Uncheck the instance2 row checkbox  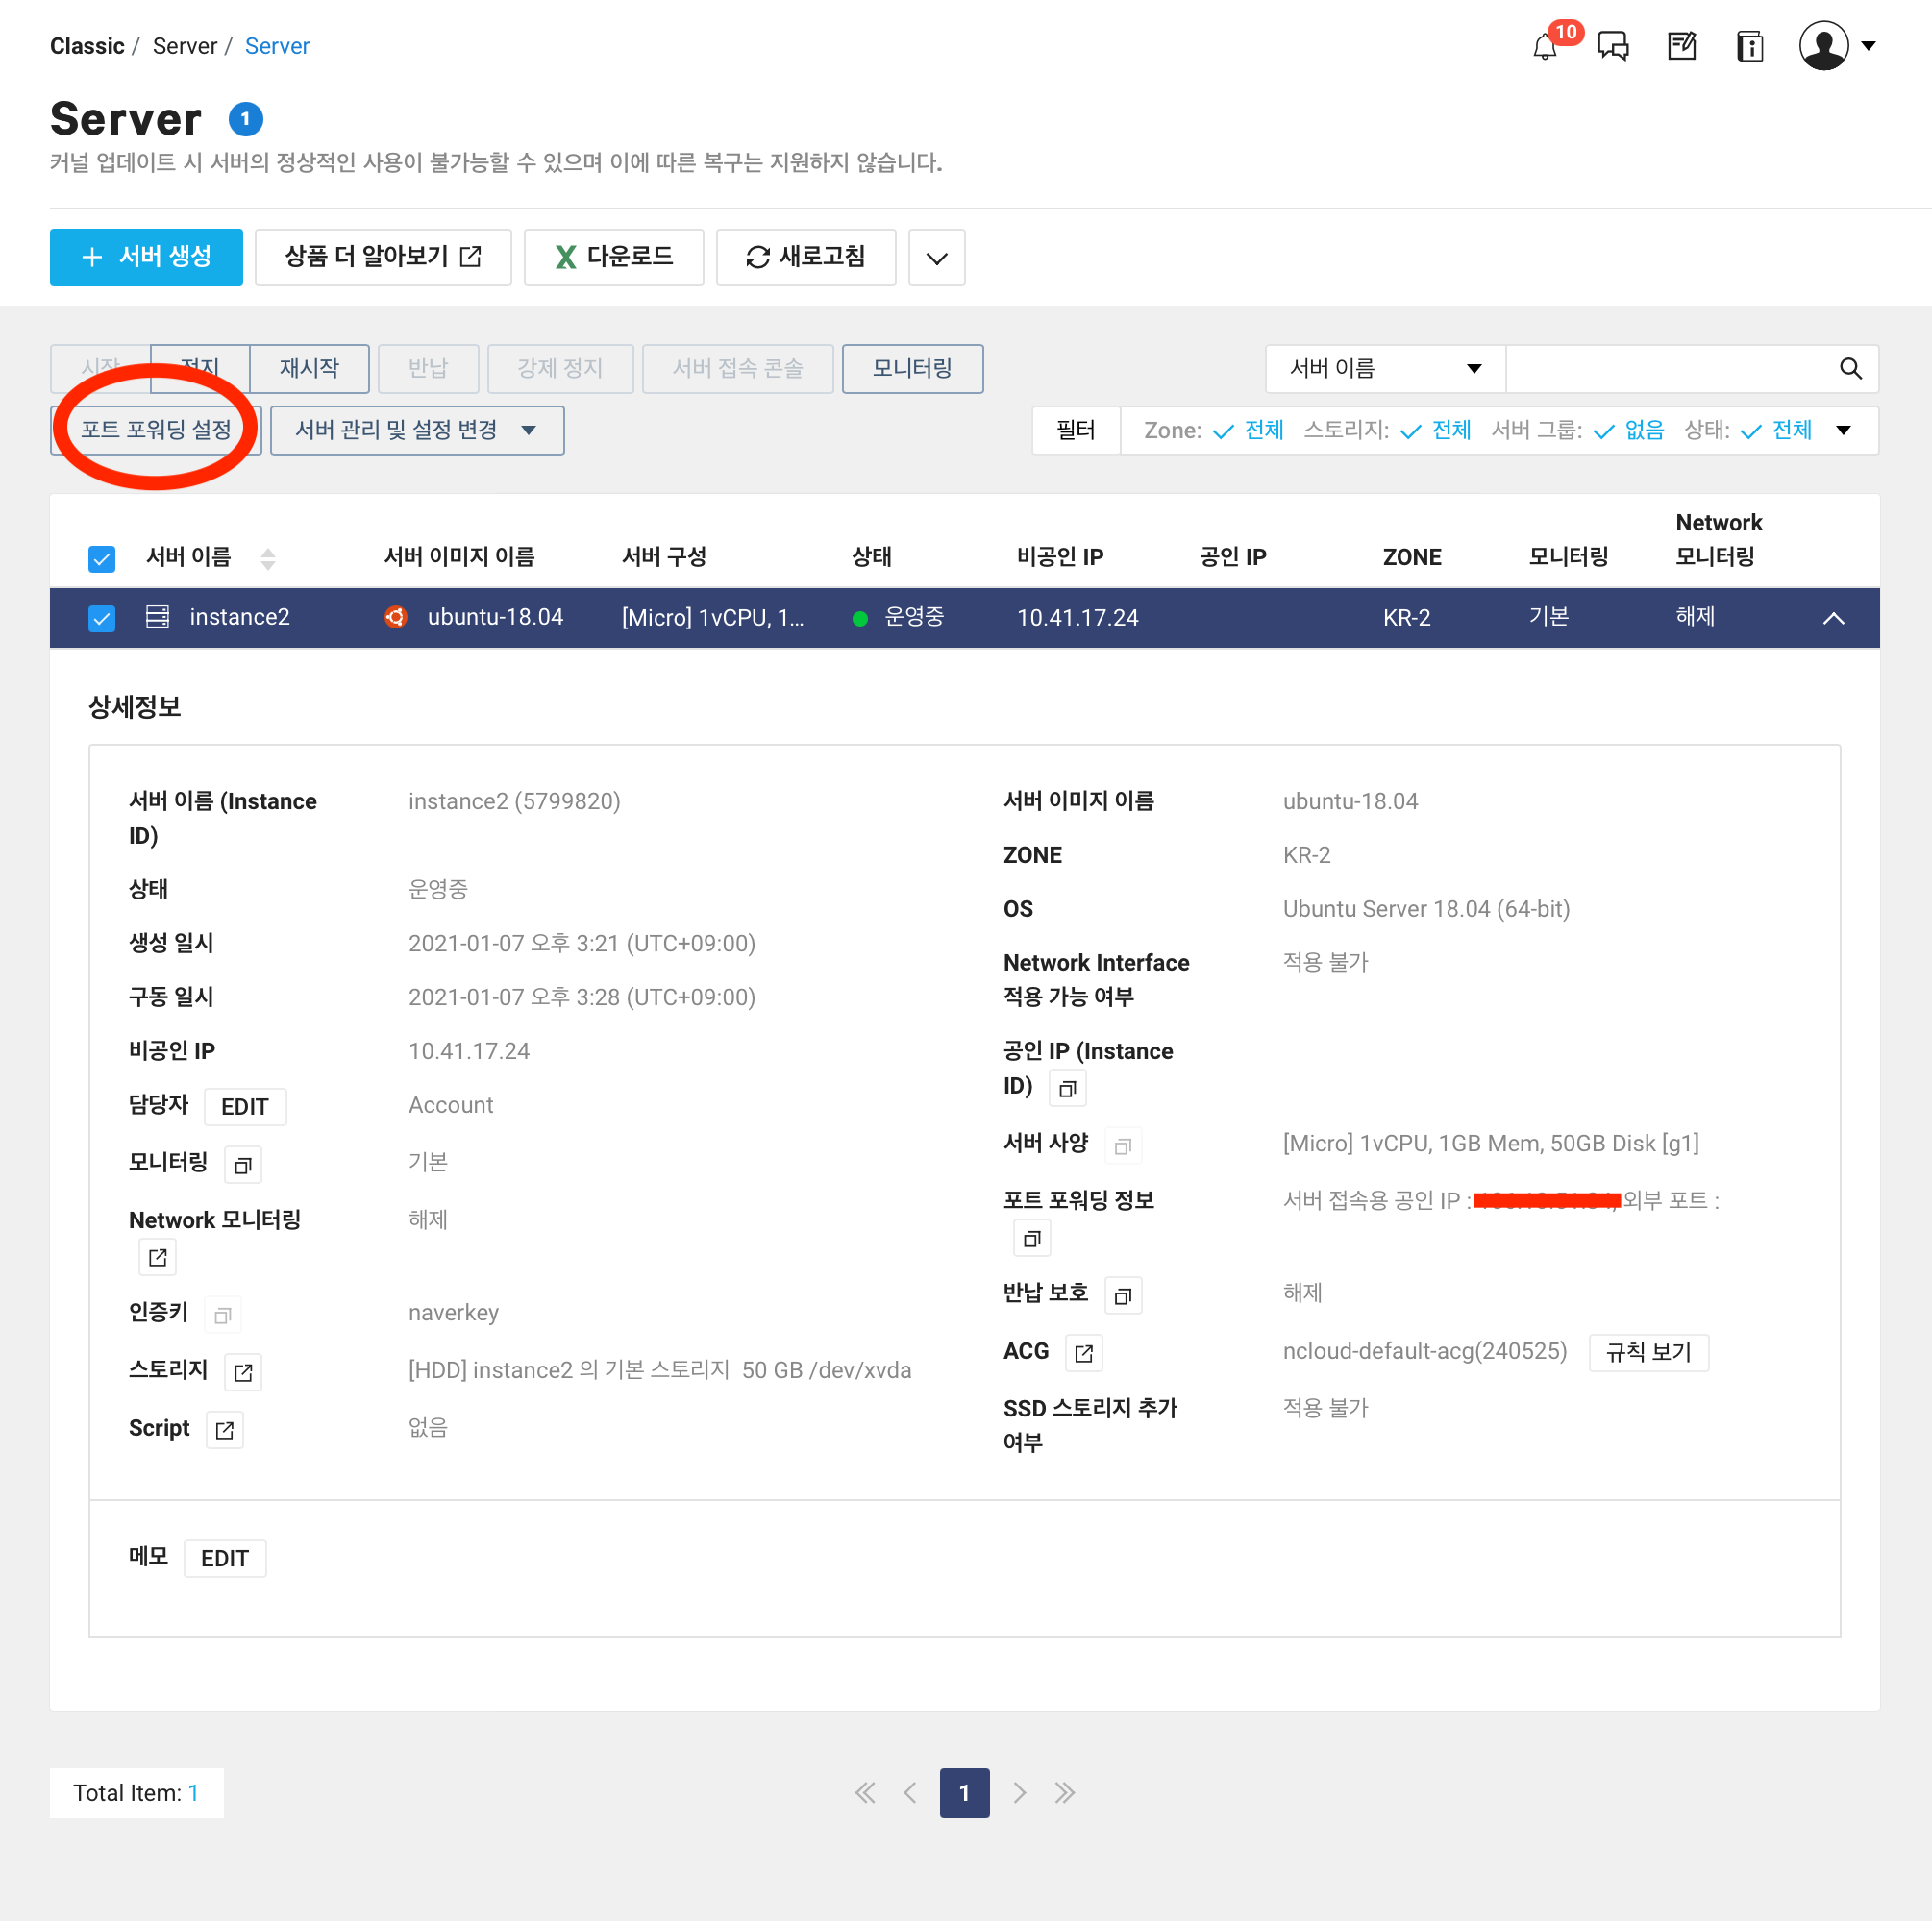[102, 618]
